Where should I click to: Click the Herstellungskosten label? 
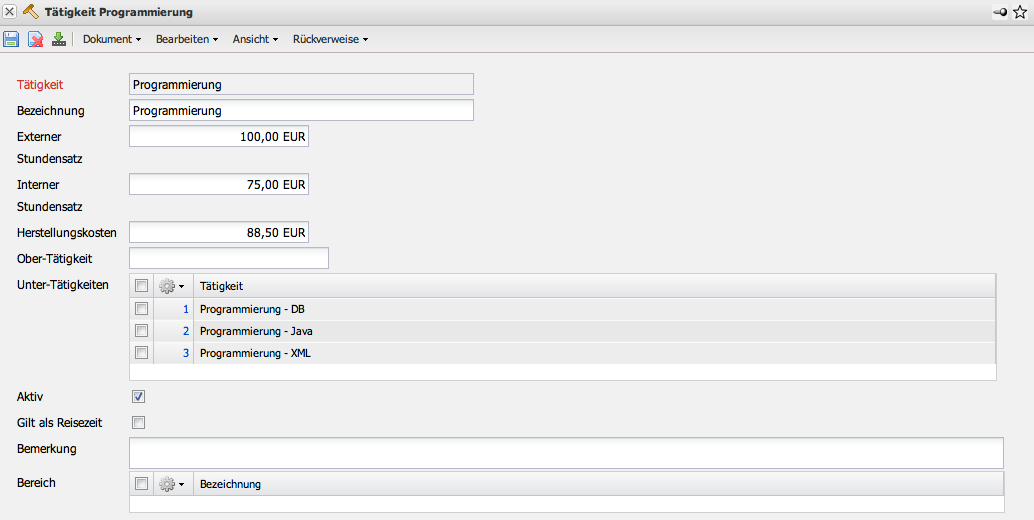click(67, 232)
